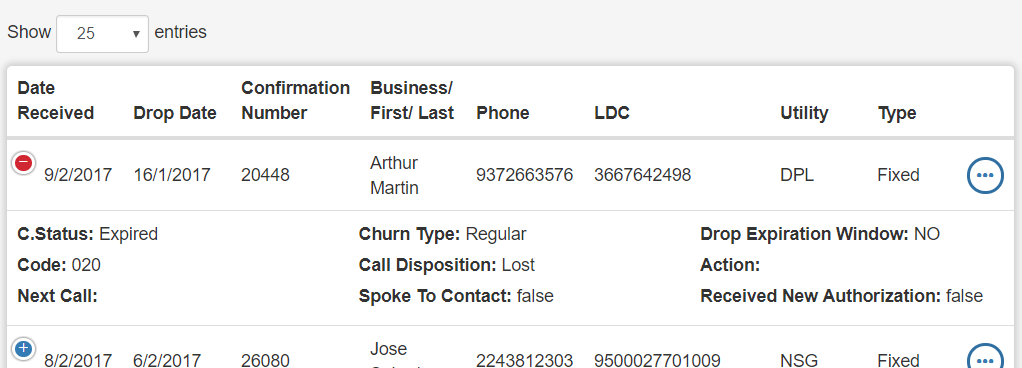The image size is (1022, 368).
Task: Collapse the Arthur Martin row details
Action: (24, 163)
